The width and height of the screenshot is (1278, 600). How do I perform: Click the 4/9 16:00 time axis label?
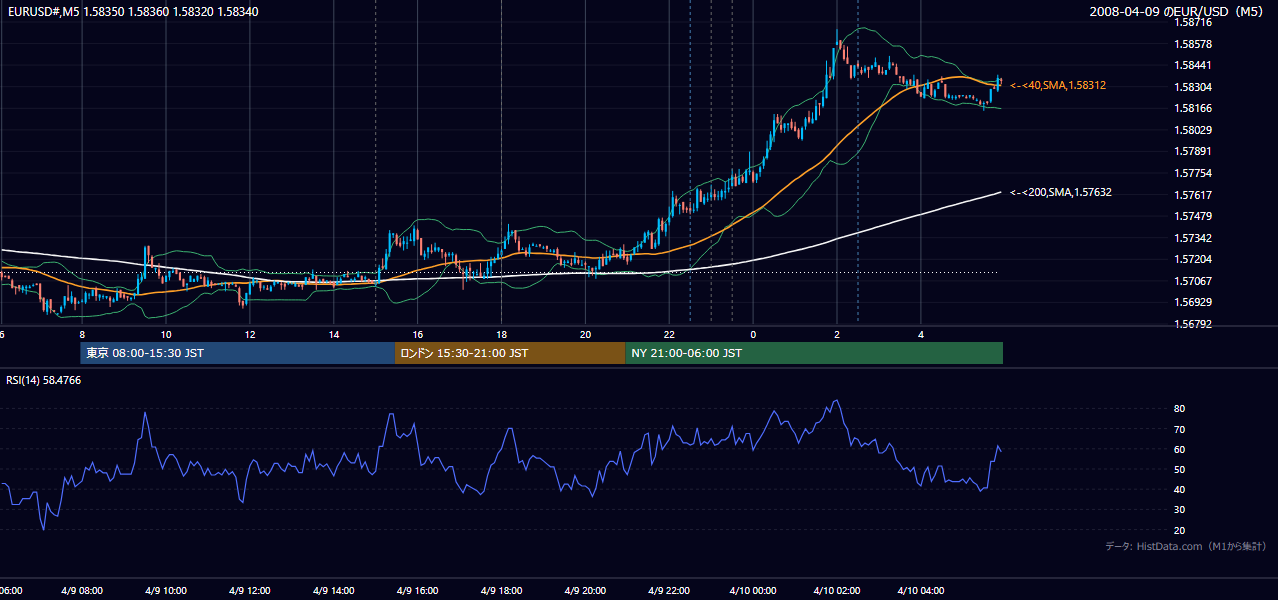tap(418, 590)
